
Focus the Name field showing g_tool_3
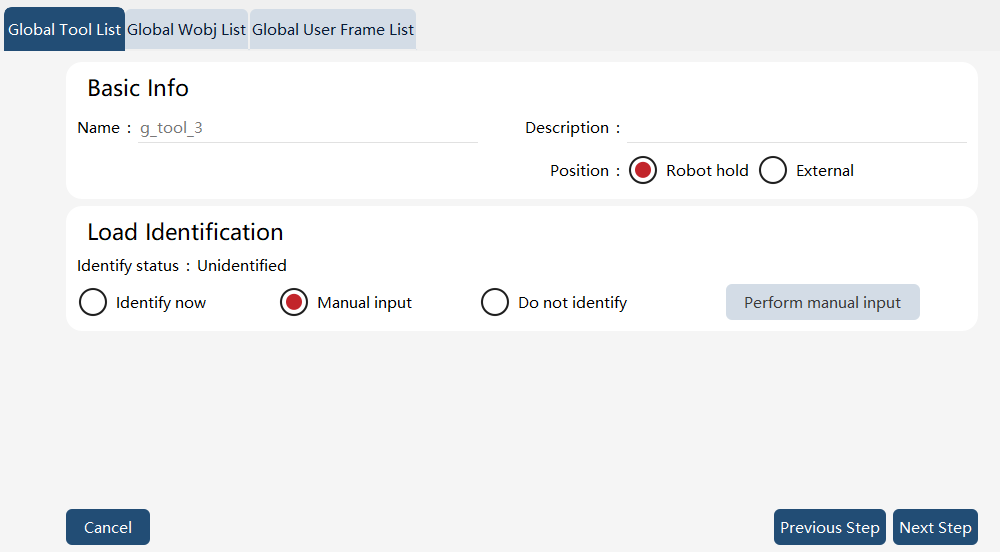pyautogui.click(x=308, y=128)
